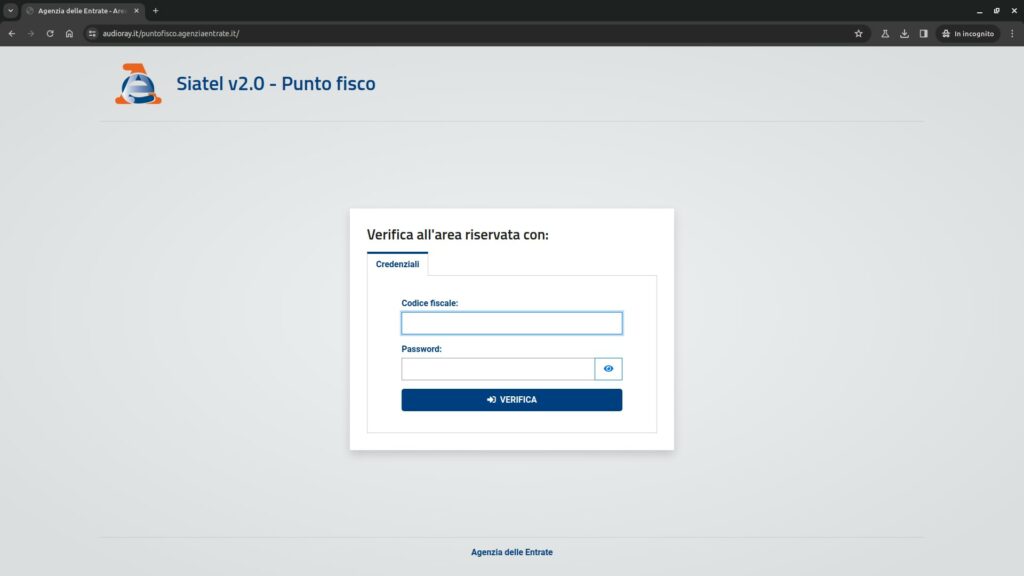This screenshot has width=1024, height=576.
Task: Open the browser downloads icon
Action: pyautogui.click(x=904, y=33)
